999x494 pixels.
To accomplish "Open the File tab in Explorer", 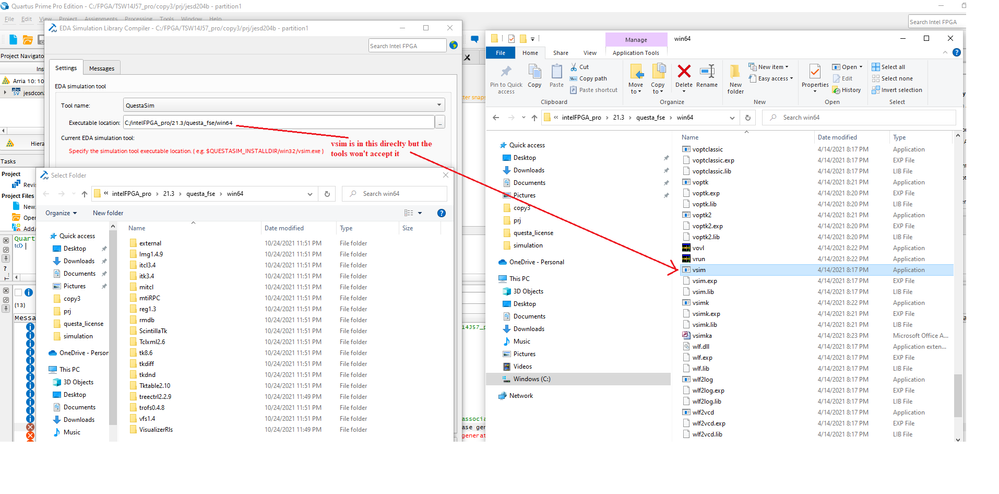I will point(501,53).
